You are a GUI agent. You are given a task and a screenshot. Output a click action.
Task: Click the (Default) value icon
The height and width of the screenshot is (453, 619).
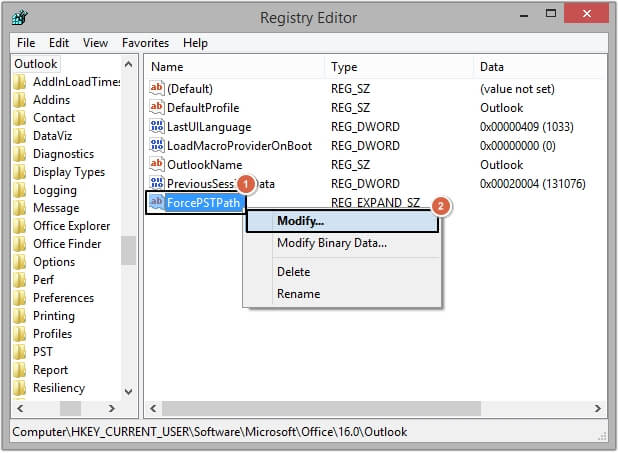[156, 89]
